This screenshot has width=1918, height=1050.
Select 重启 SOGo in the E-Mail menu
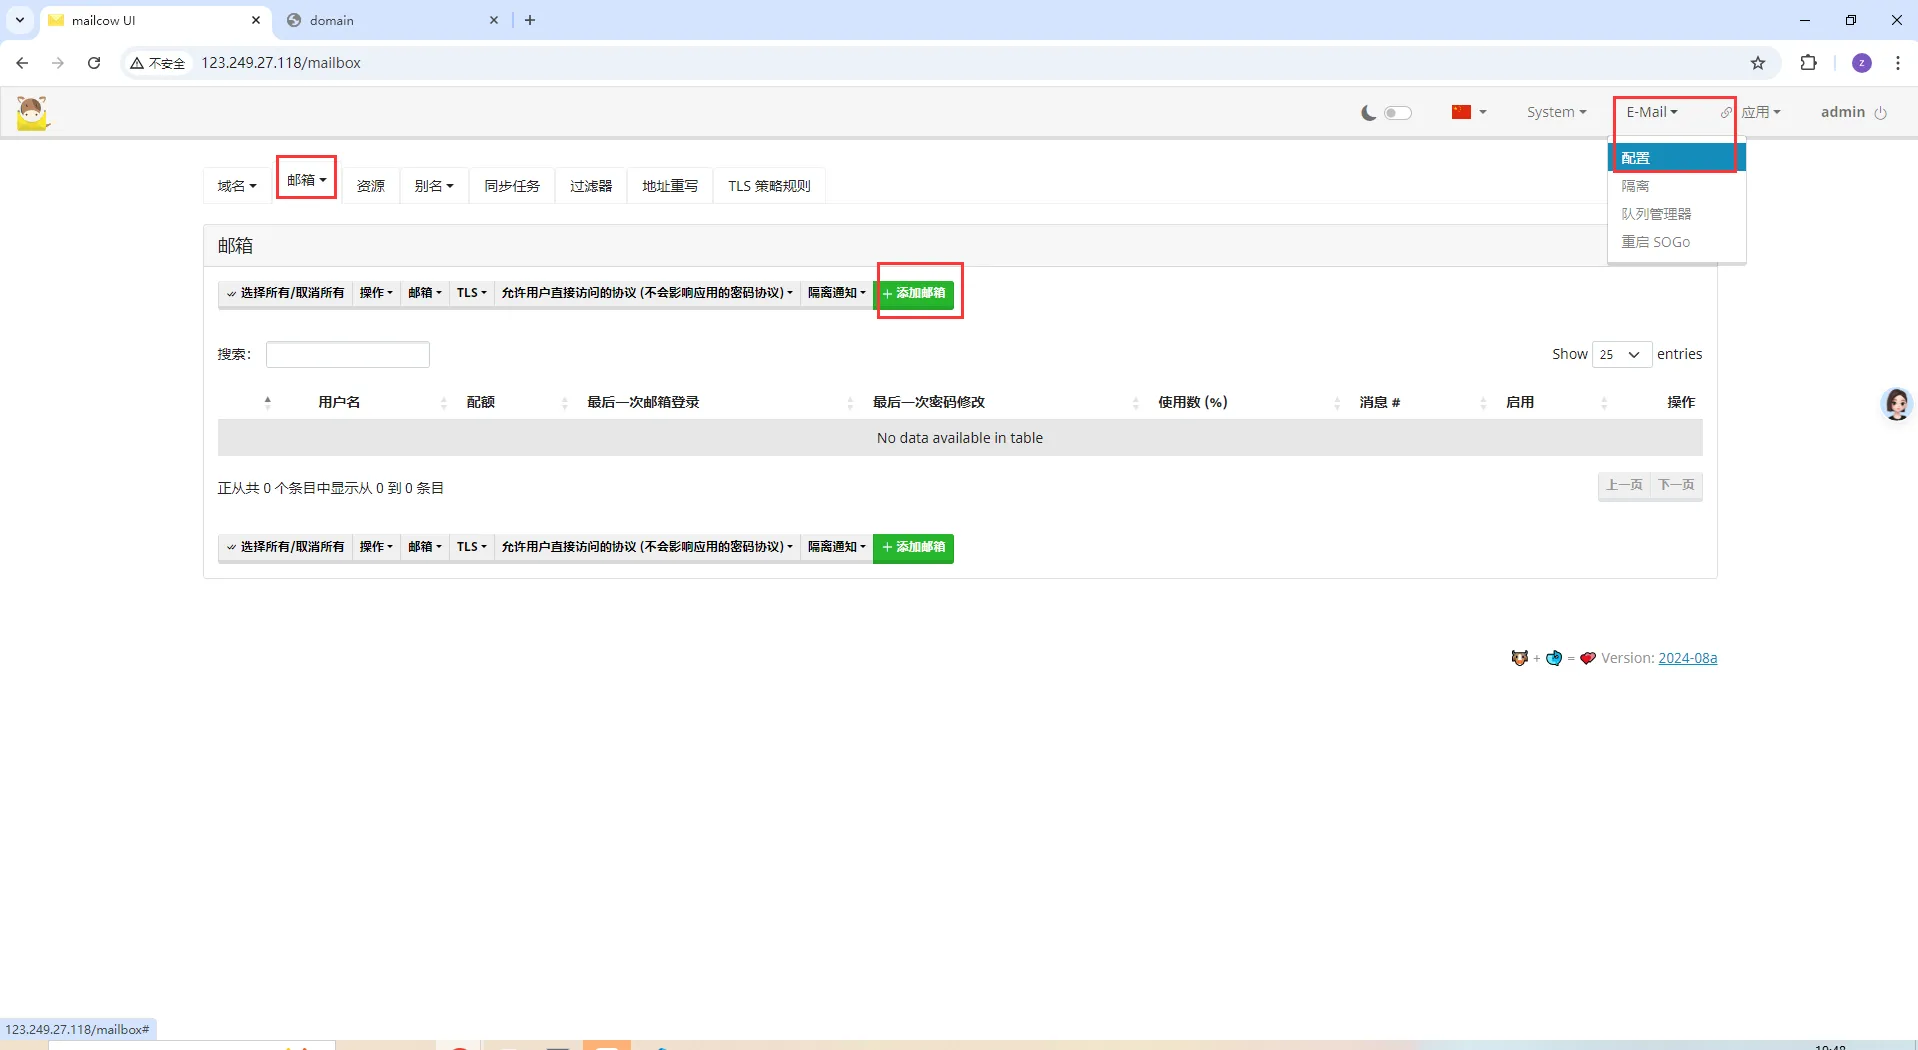(1677, 242)
